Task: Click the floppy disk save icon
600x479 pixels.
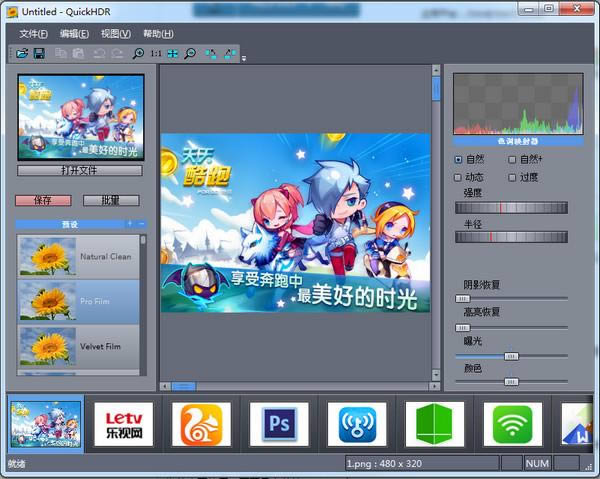Action: pyautogui.click(x=39, y=53)
